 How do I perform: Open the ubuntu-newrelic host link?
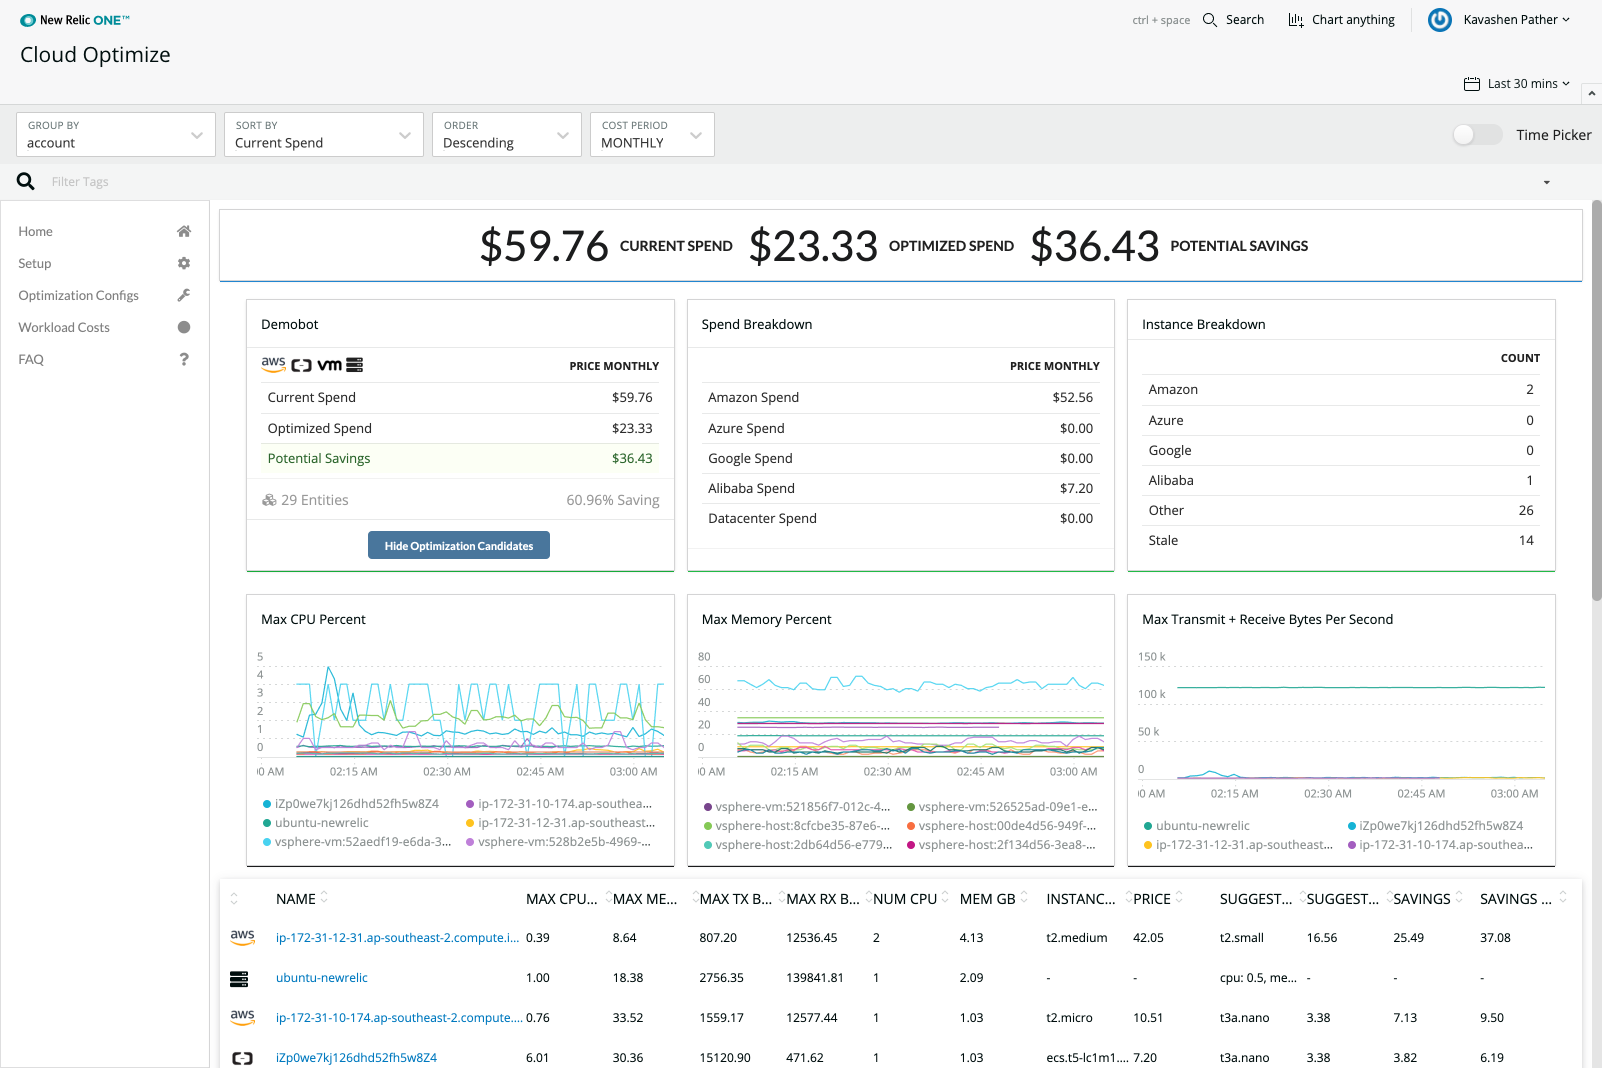coord(322,978)
